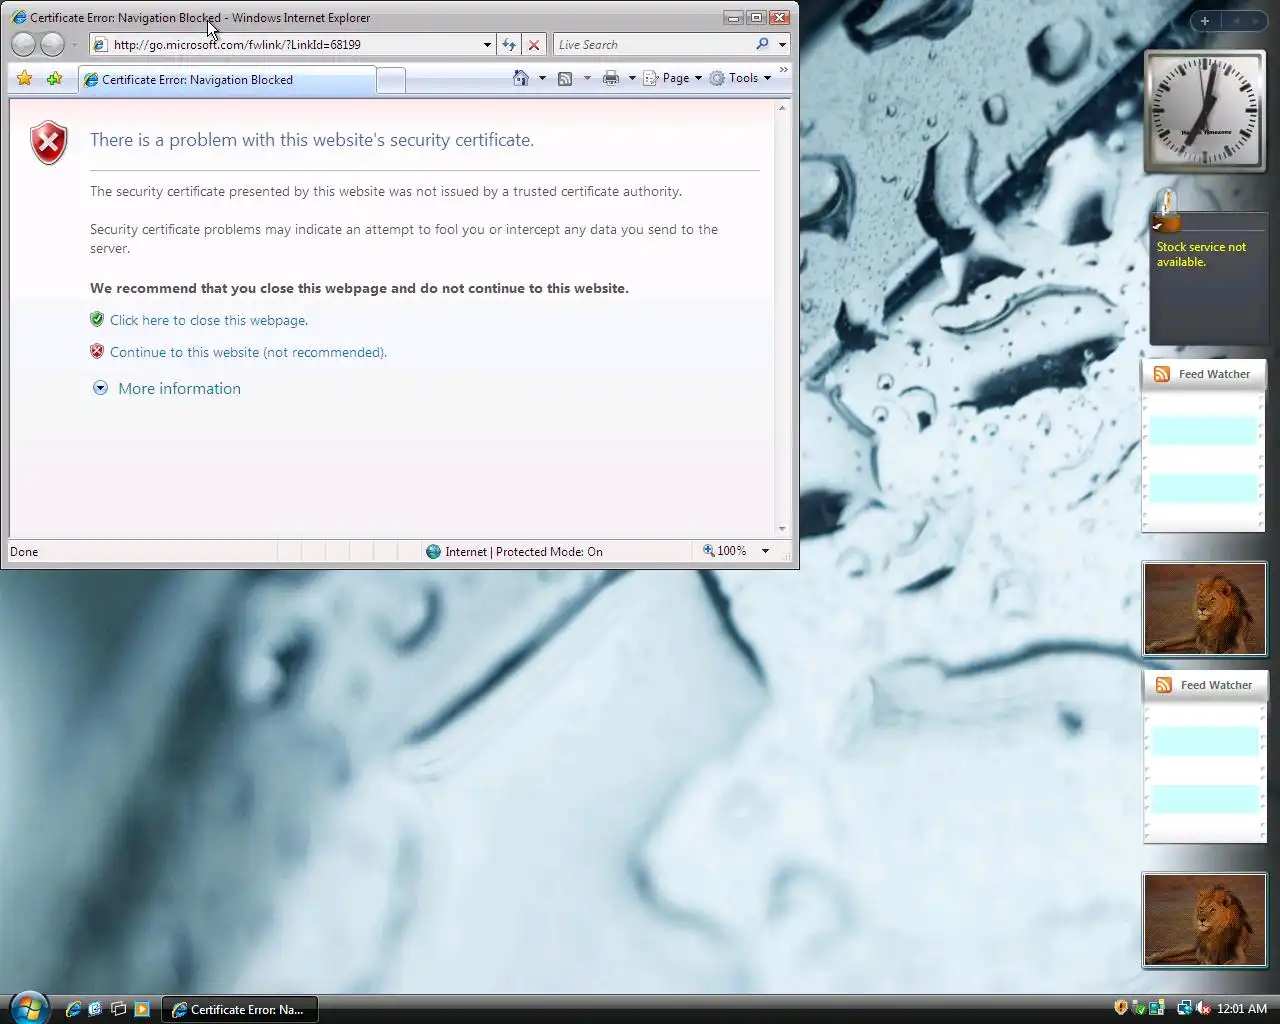Click the Live Search magnifier icon
Image resolution: width=1280 pixels, height=1024 pixels.
coord(762,44)
